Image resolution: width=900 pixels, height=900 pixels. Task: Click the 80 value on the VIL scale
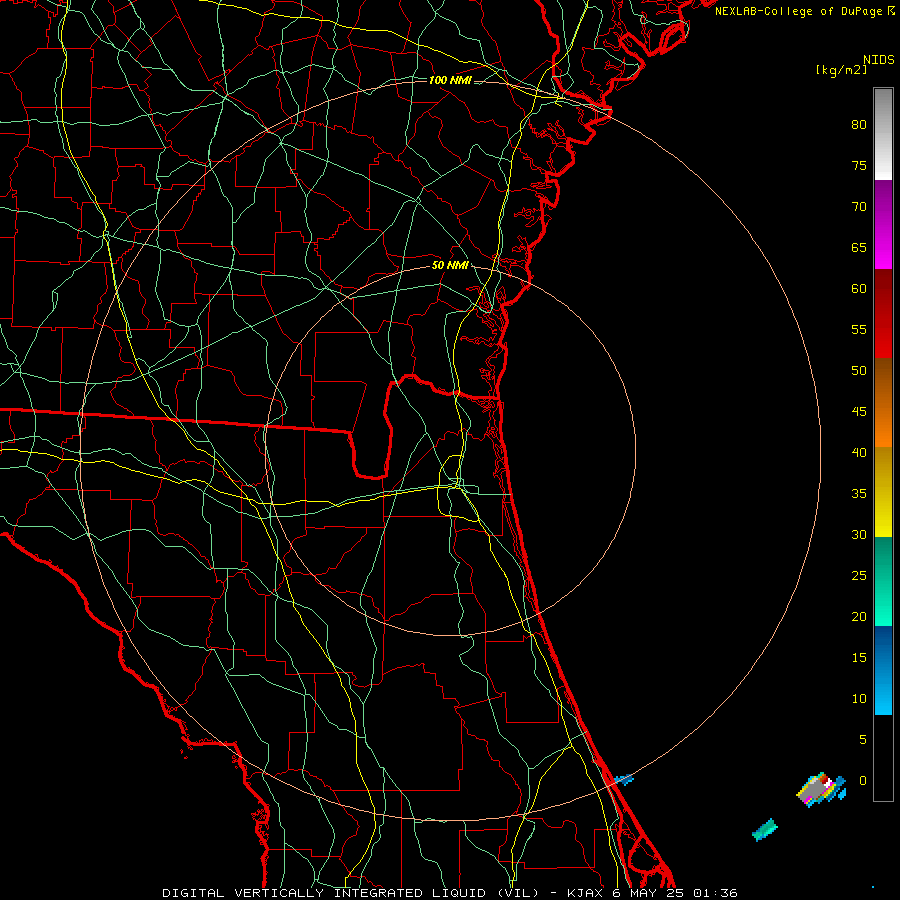(859, 125)
